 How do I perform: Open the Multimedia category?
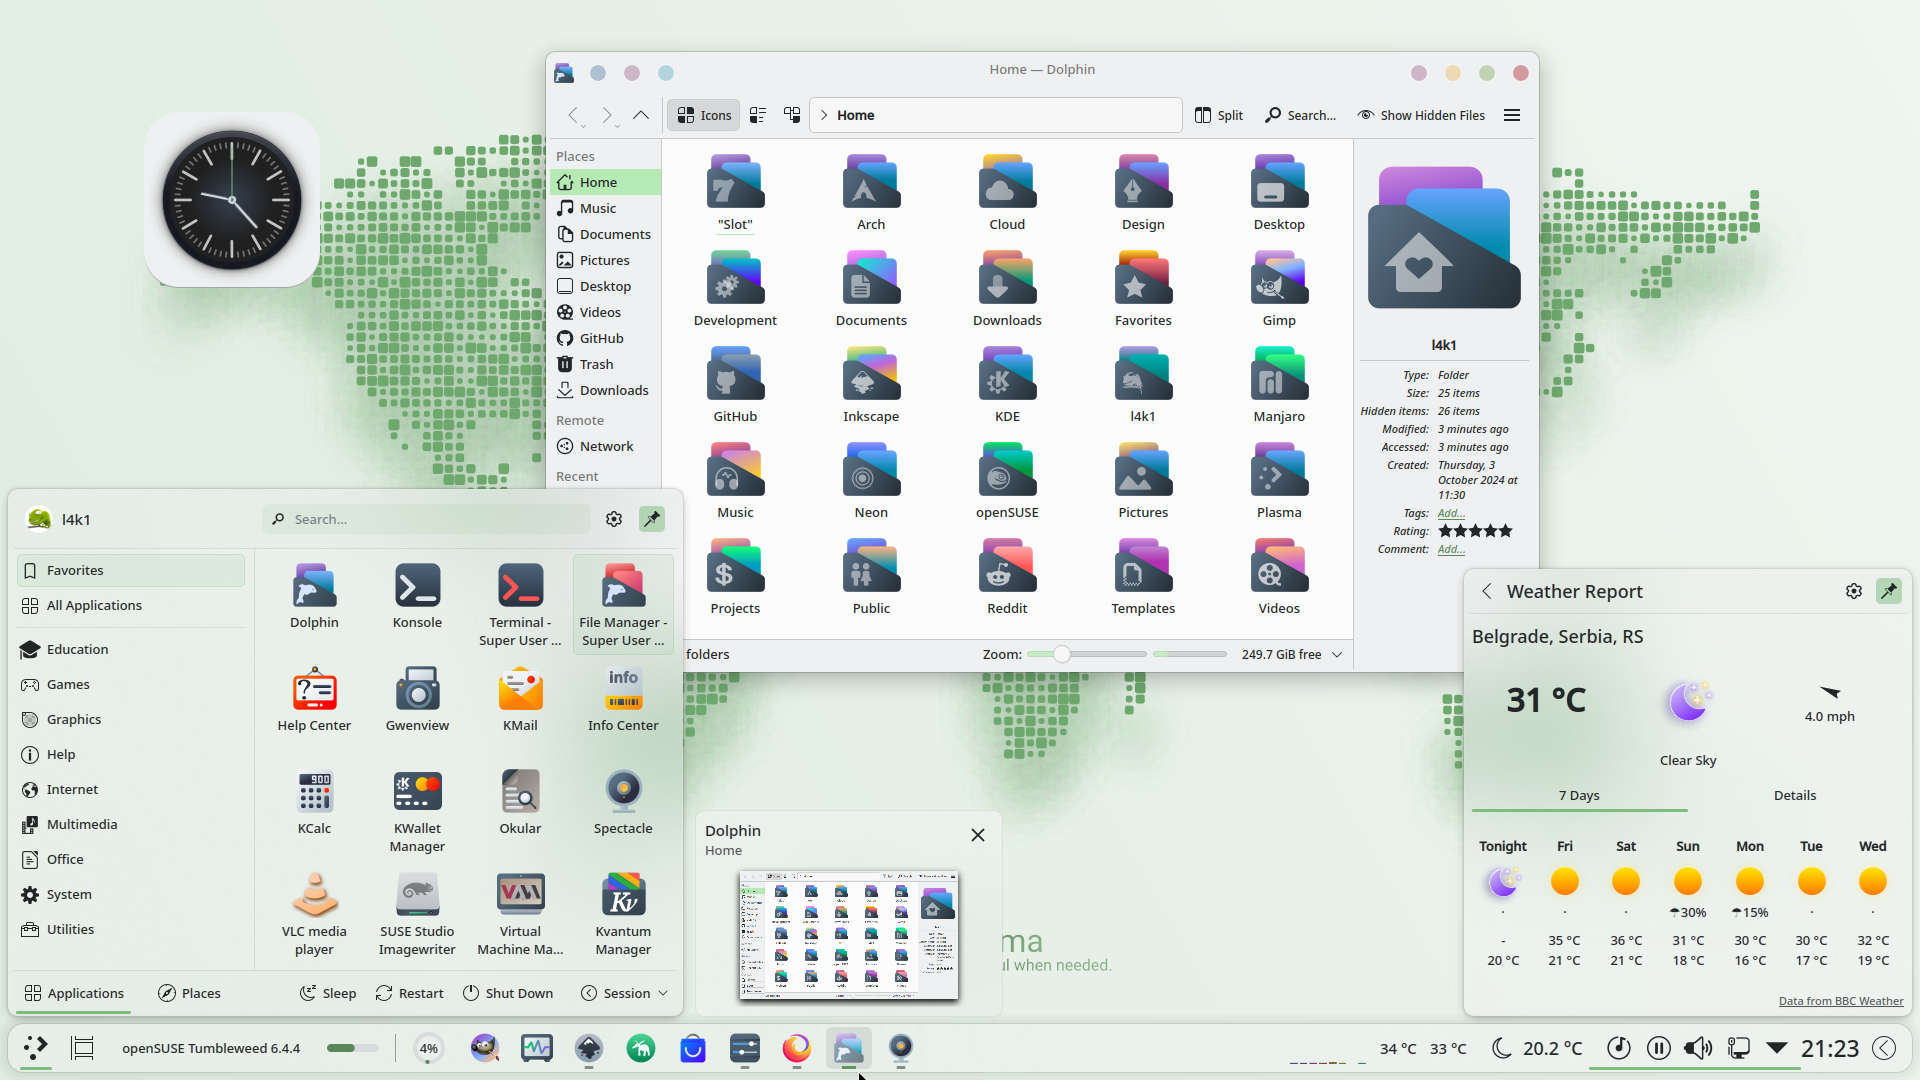click(x=131, y=824)
